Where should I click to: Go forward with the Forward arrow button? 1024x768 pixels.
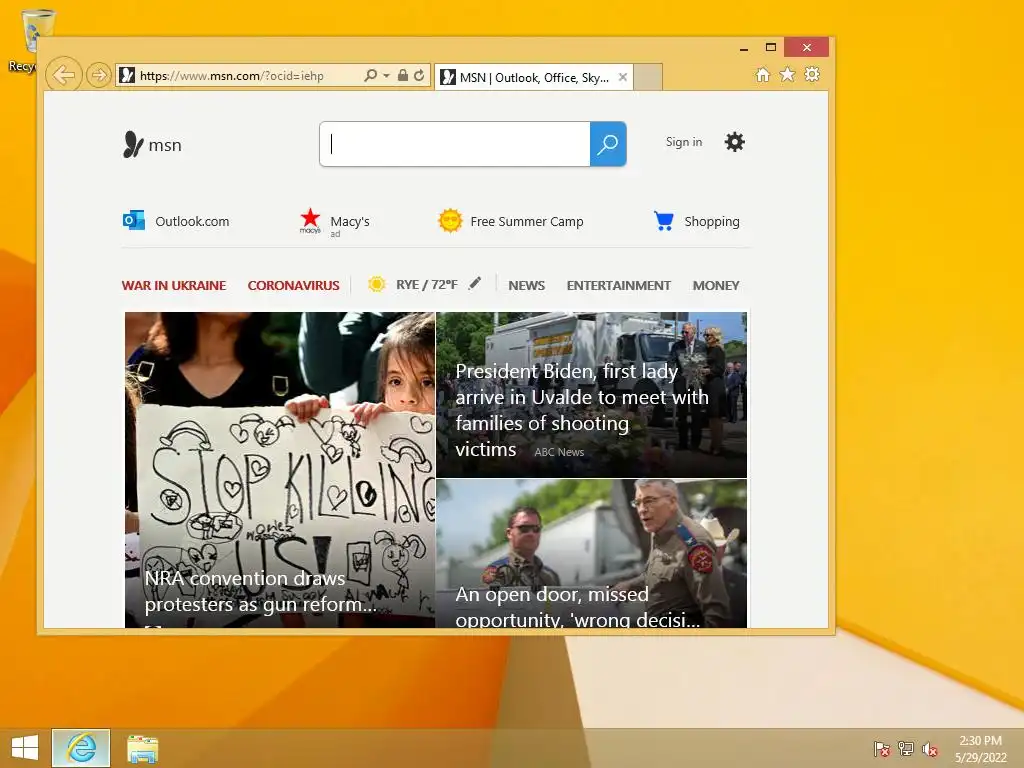(99, 75)
